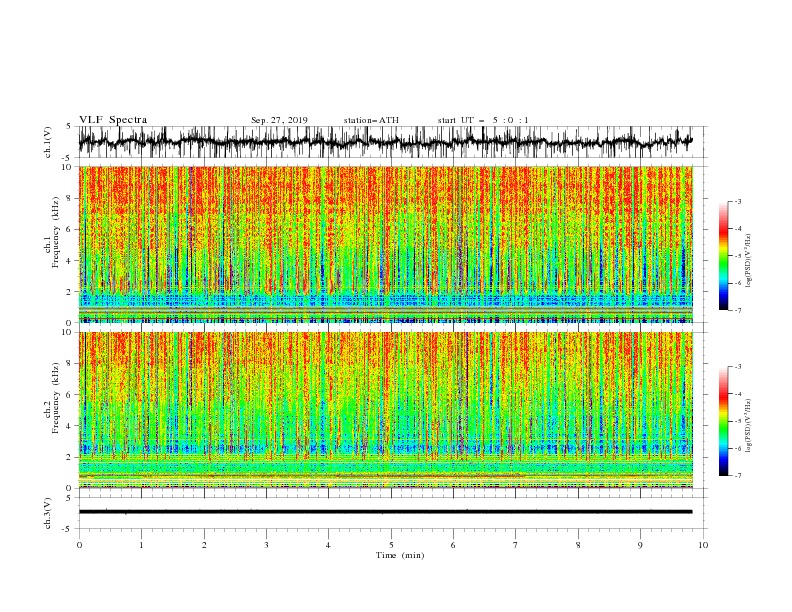Click the "4" kHz tick on ch.1 frequency axis
This screenshot has height=612, width=792.
click(70, 261)
